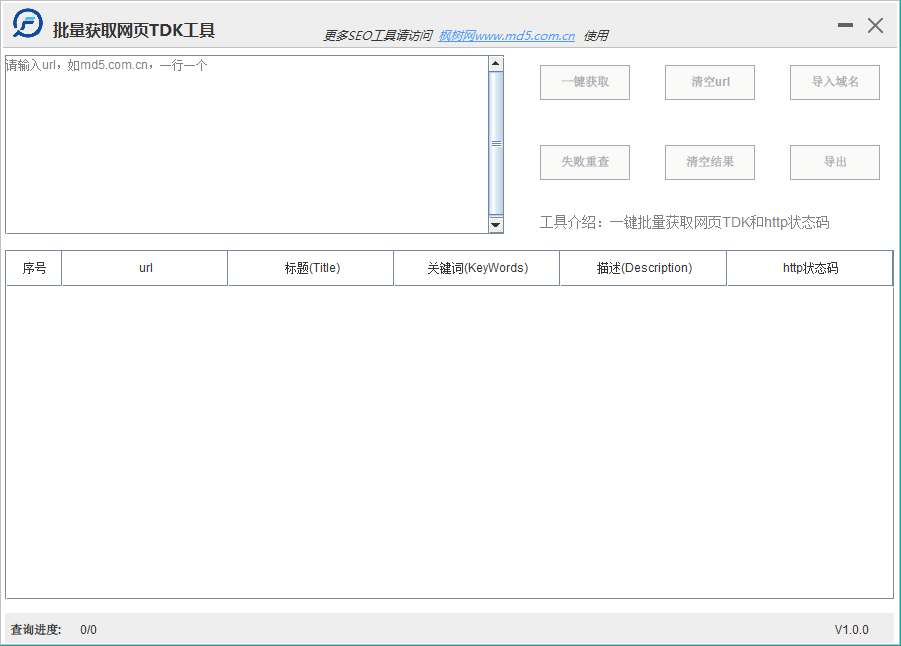Click the scroll up arrow of url box
This screenshot has width=901, height=646.
point(496,64)
